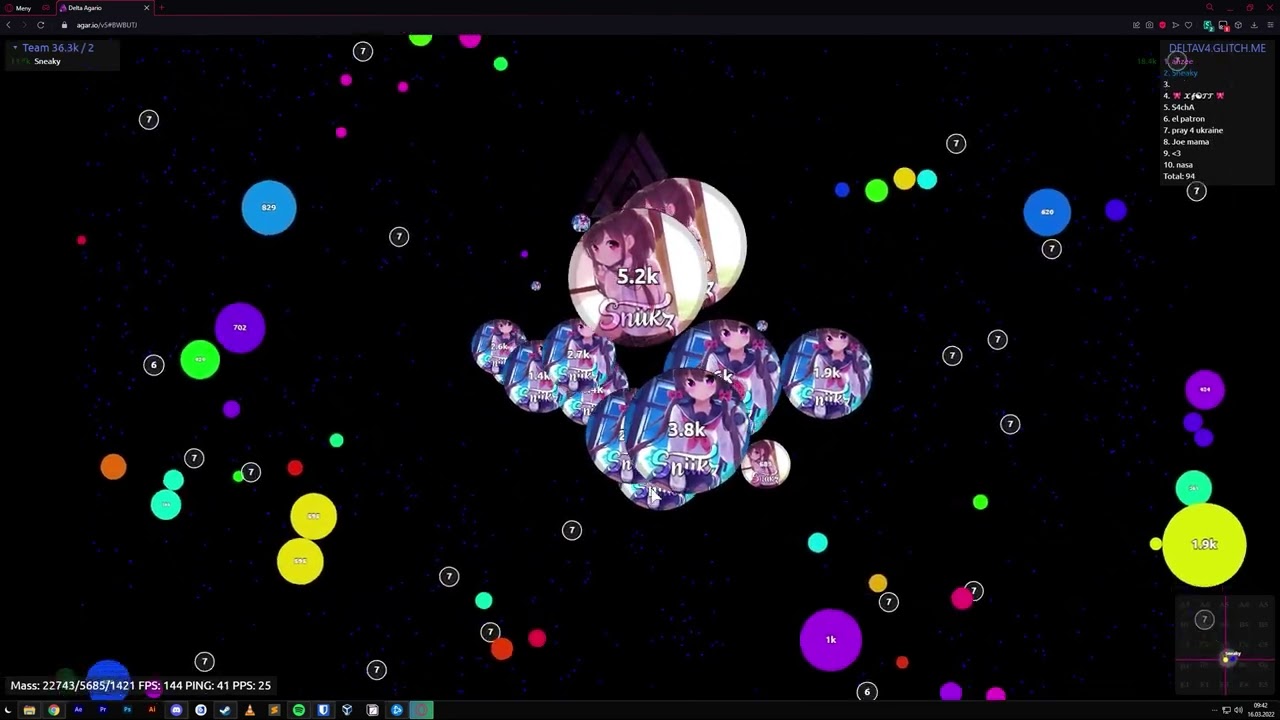
Task: Go forward in browser history
Action: pyautogui.click(x=24, y=25)
